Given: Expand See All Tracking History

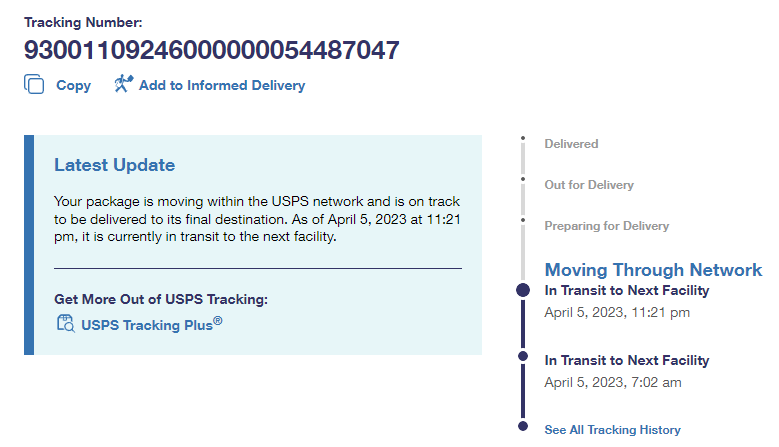Looking at the screenshot, I should [x=612, y=430].
